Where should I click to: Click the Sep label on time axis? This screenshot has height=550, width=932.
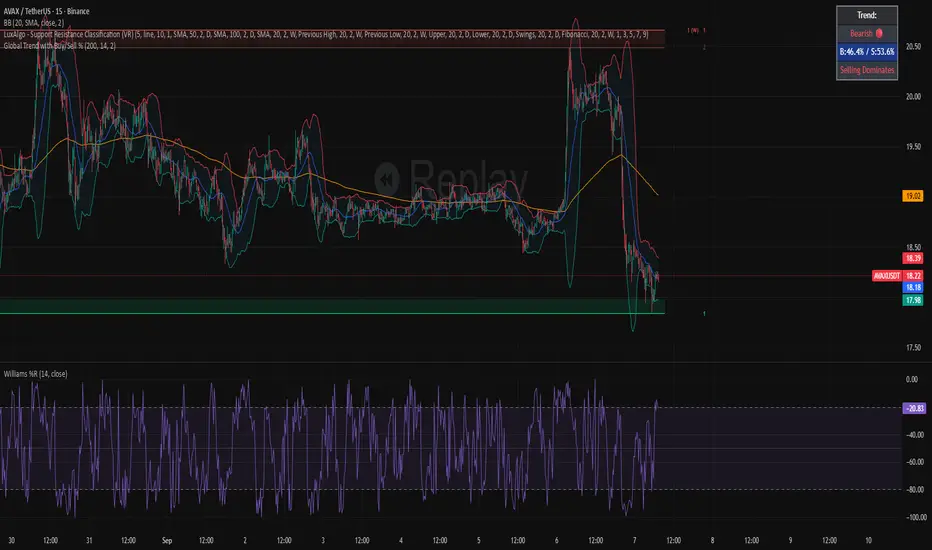167,540
